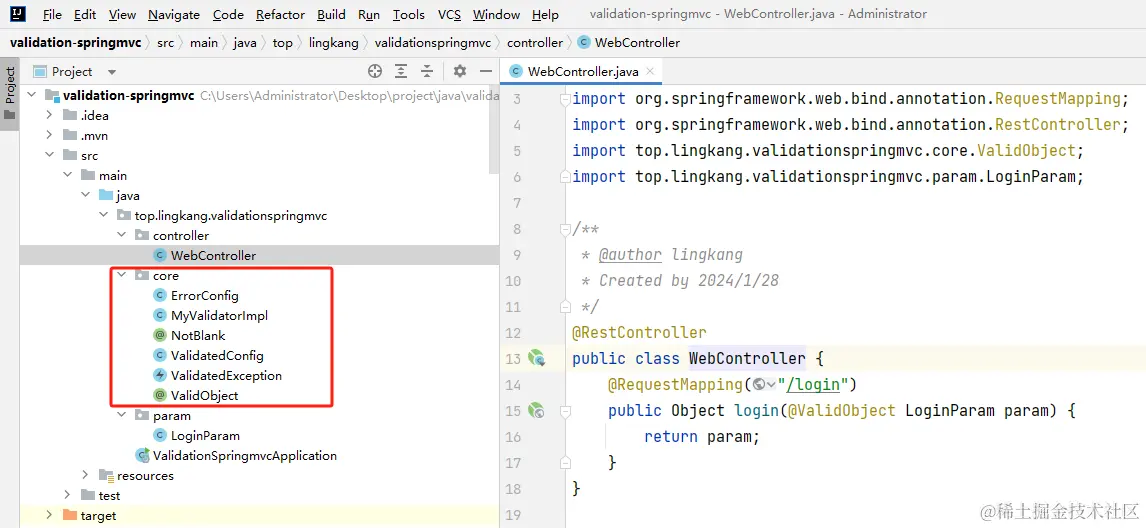
Task: Expand the target folder
Action: (x=49, y=516)
